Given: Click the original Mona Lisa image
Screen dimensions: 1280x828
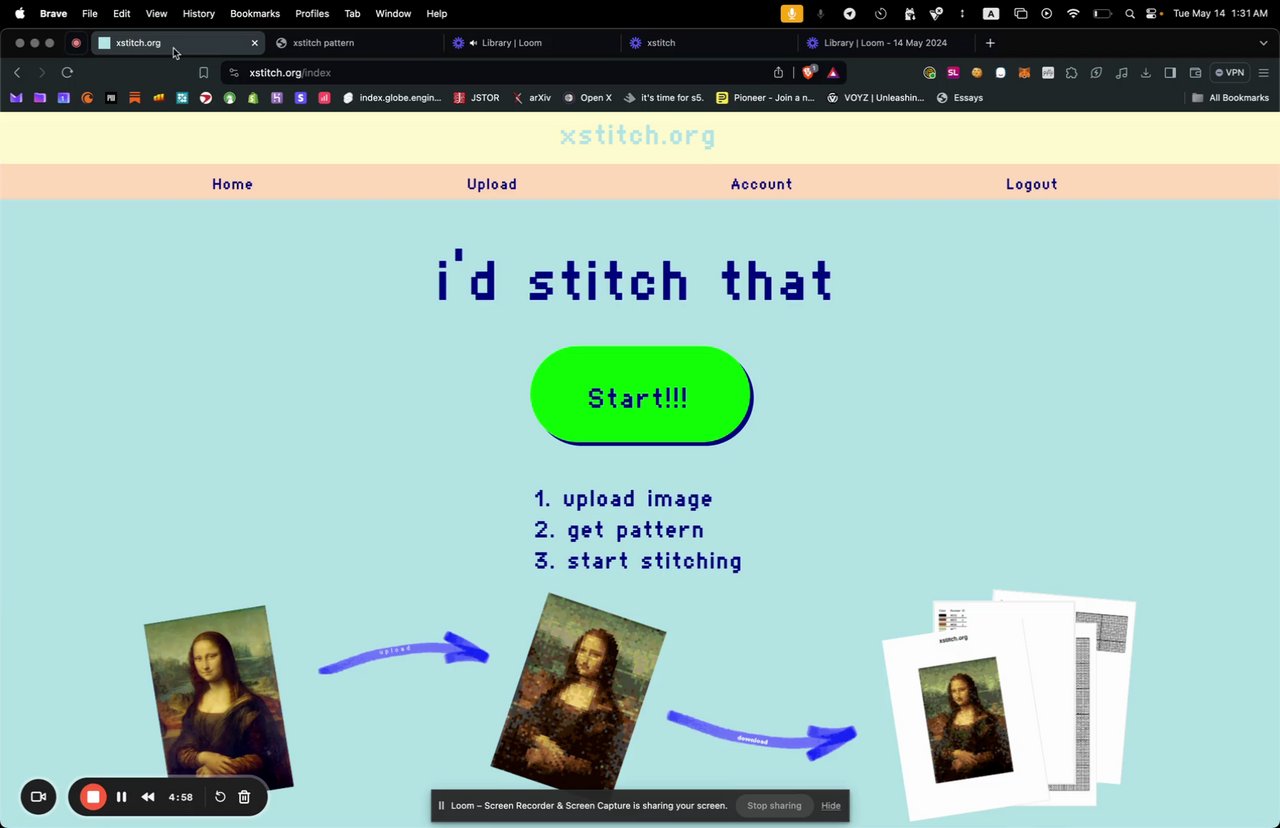Looking at the screenshot, I should pos(219,697).
